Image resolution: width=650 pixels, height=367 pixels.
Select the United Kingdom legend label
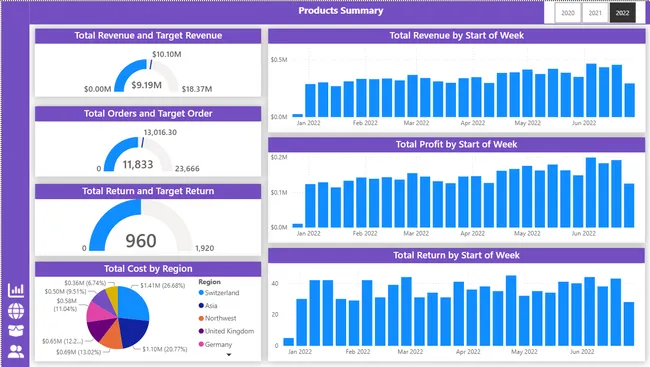[x=229, y=331]
